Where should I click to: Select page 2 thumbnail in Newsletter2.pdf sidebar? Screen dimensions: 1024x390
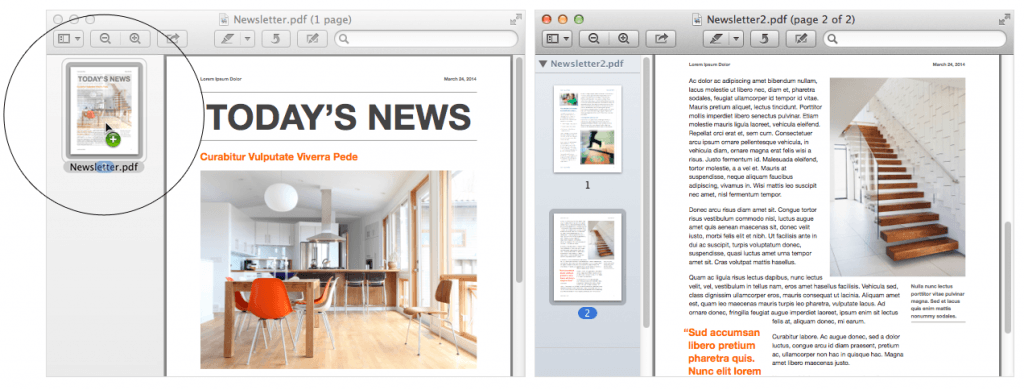tap(588, 257)
